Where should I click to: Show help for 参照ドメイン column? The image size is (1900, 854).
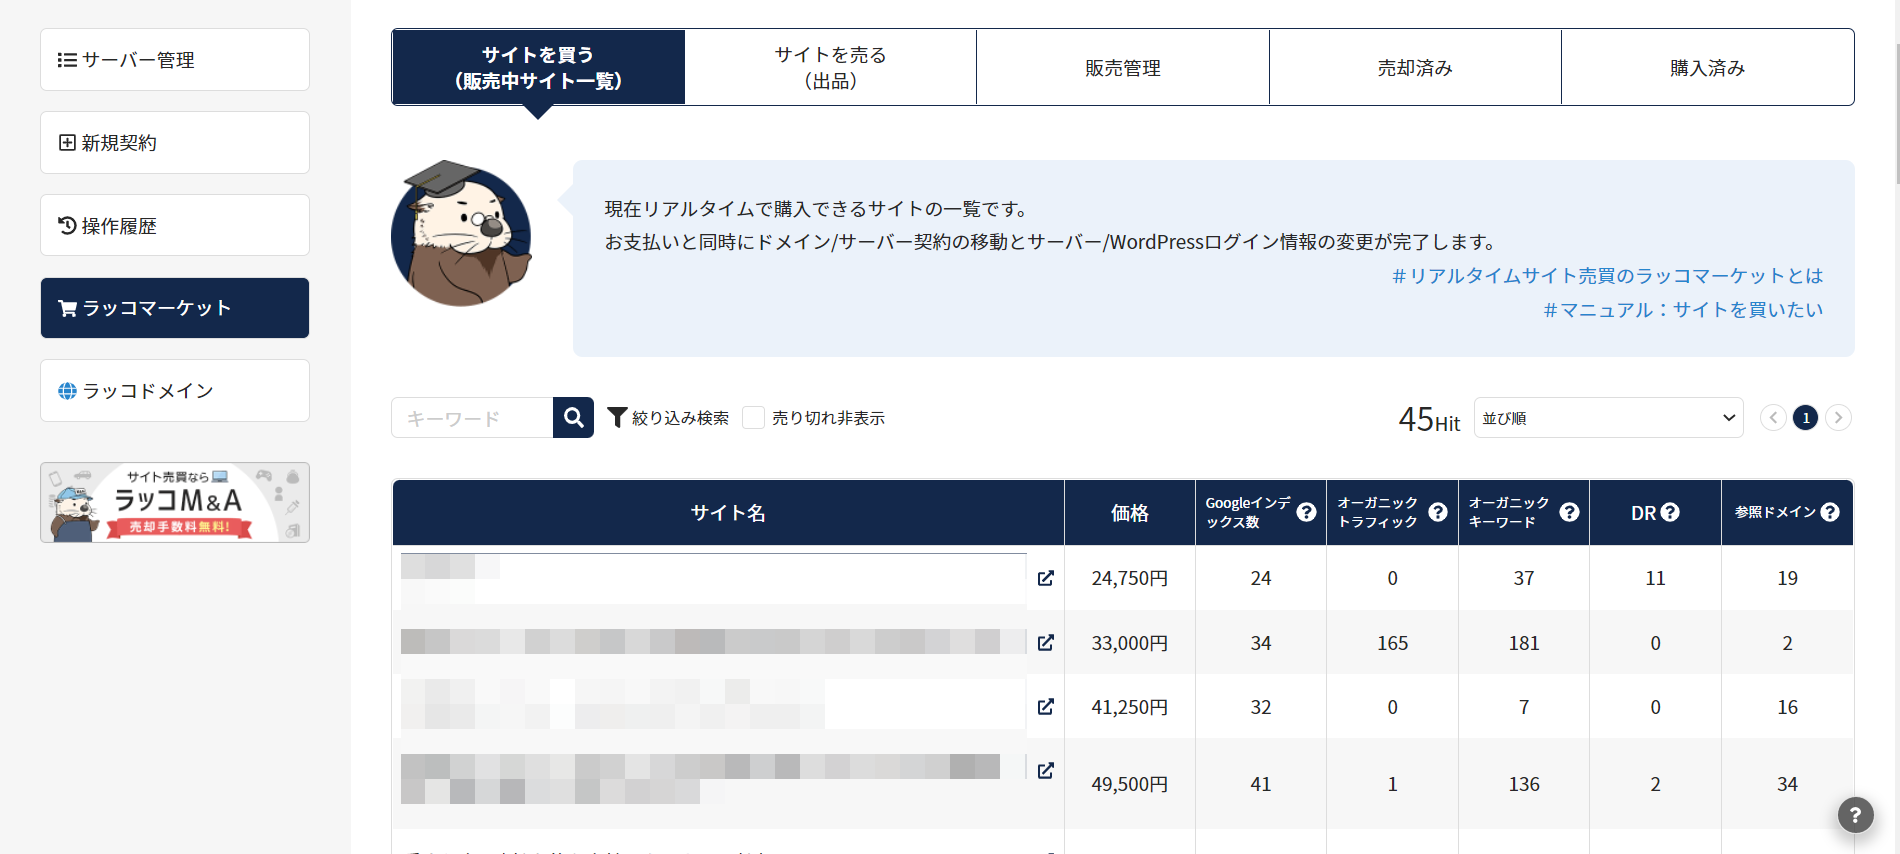tap(1830, 512)
